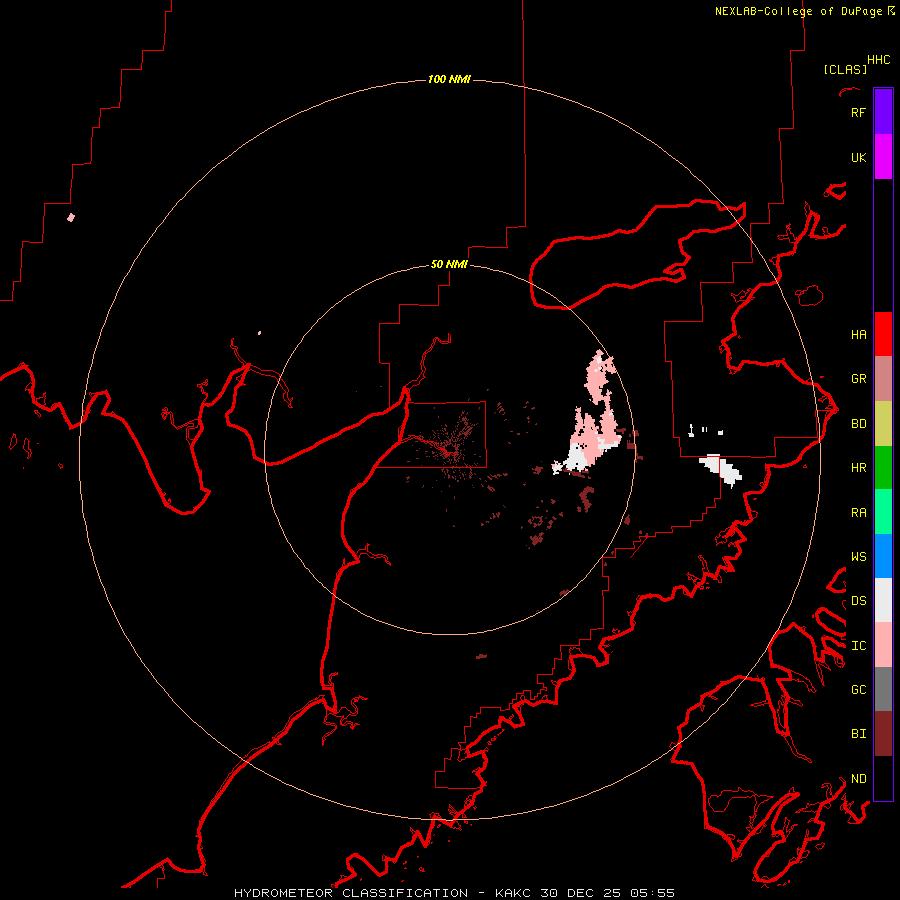Click the yellow BD legend color swatch
The width and height of the screenshot is (900, 900).
coord(883,424)
